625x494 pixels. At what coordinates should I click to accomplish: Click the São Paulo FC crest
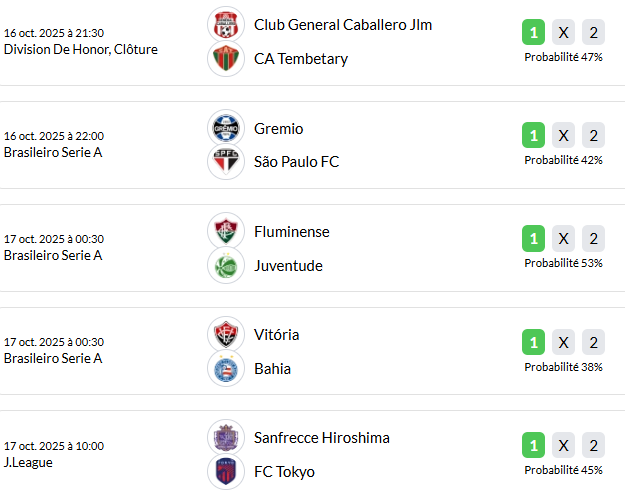[x=226, y=162]
